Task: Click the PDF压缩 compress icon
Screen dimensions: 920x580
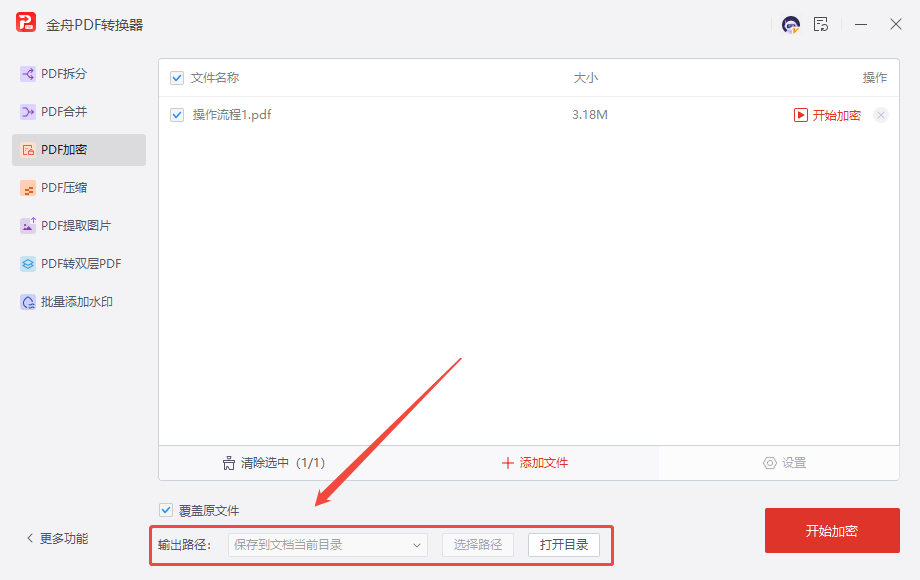Action: (x=28, y=188)
